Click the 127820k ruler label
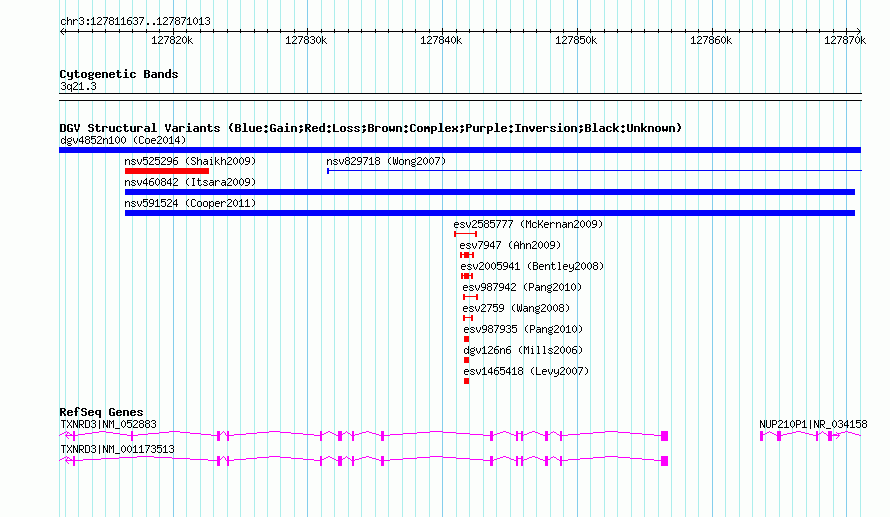The width and height of the screenshot is (890, 517). click(172, 40)
